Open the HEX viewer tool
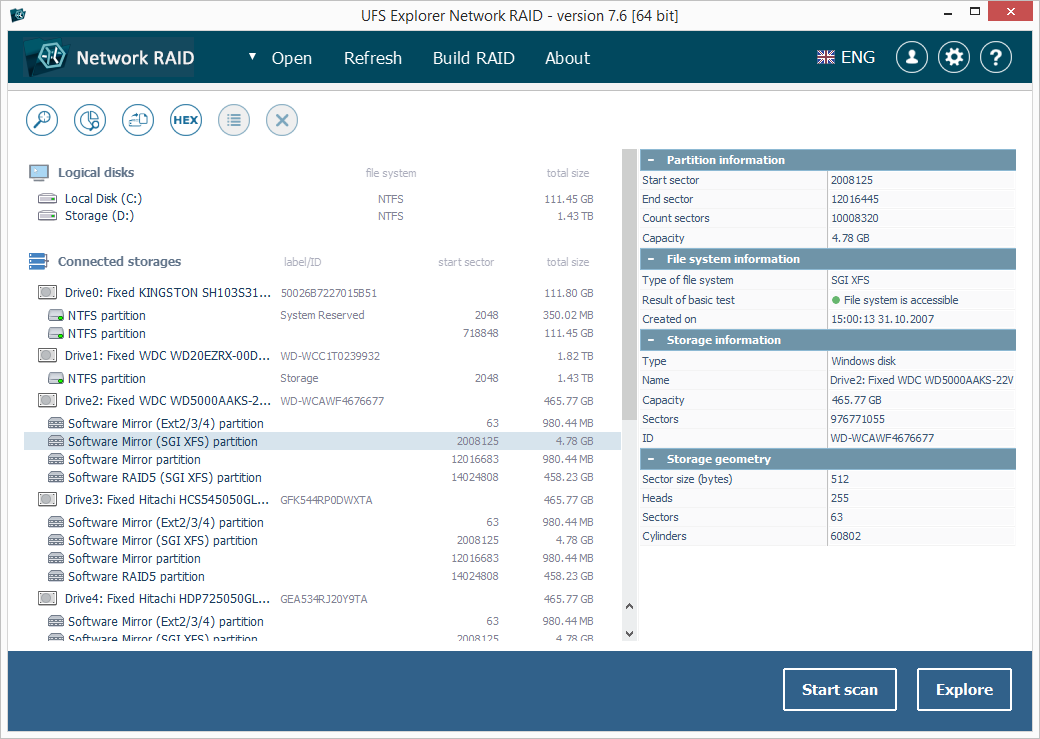Image resolution: width=1040 pixels, height=739 pixels. tap(186, 120)
